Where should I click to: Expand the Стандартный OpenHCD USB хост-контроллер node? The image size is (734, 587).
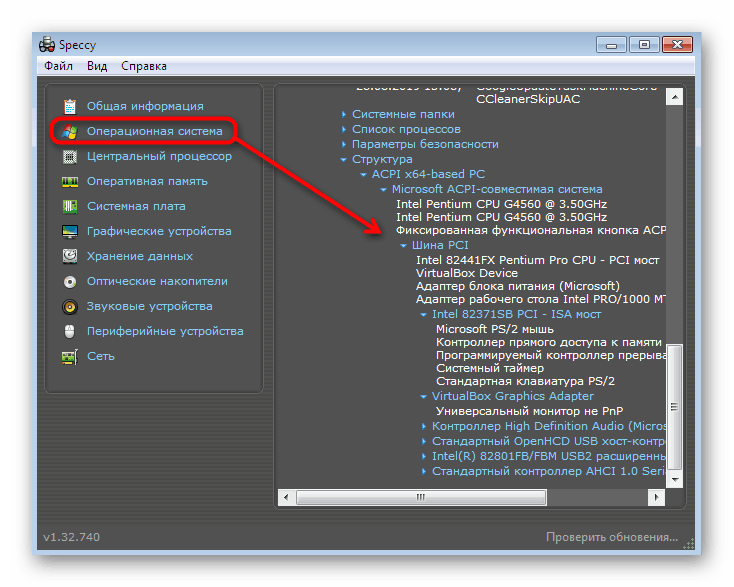click(x=424, y=441)
